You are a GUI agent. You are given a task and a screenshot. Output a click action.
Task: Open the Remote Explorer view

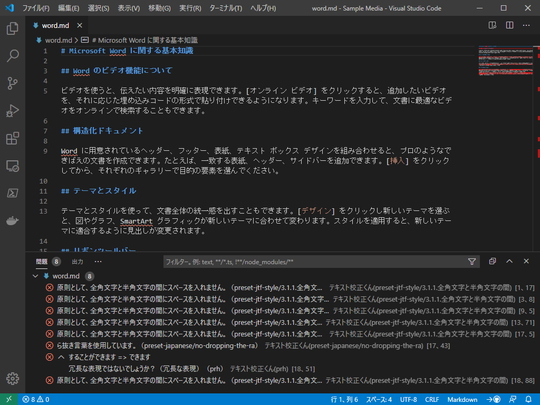pyautogui.click(x=12, y=166)
